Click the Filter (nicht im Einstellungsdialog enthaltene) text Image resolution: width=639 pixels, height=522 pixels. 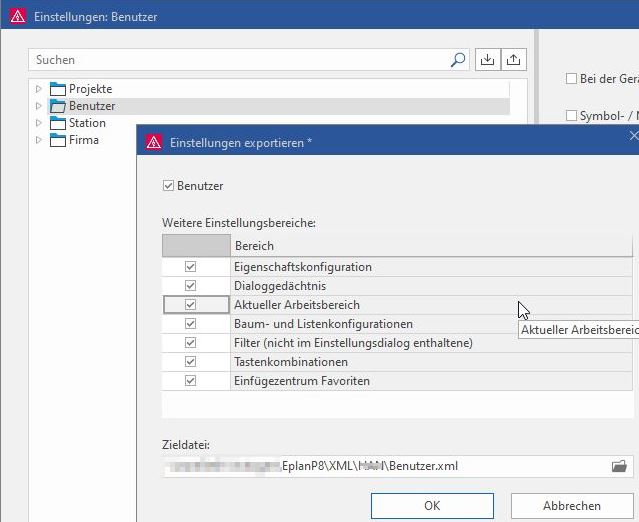(353, 343)
